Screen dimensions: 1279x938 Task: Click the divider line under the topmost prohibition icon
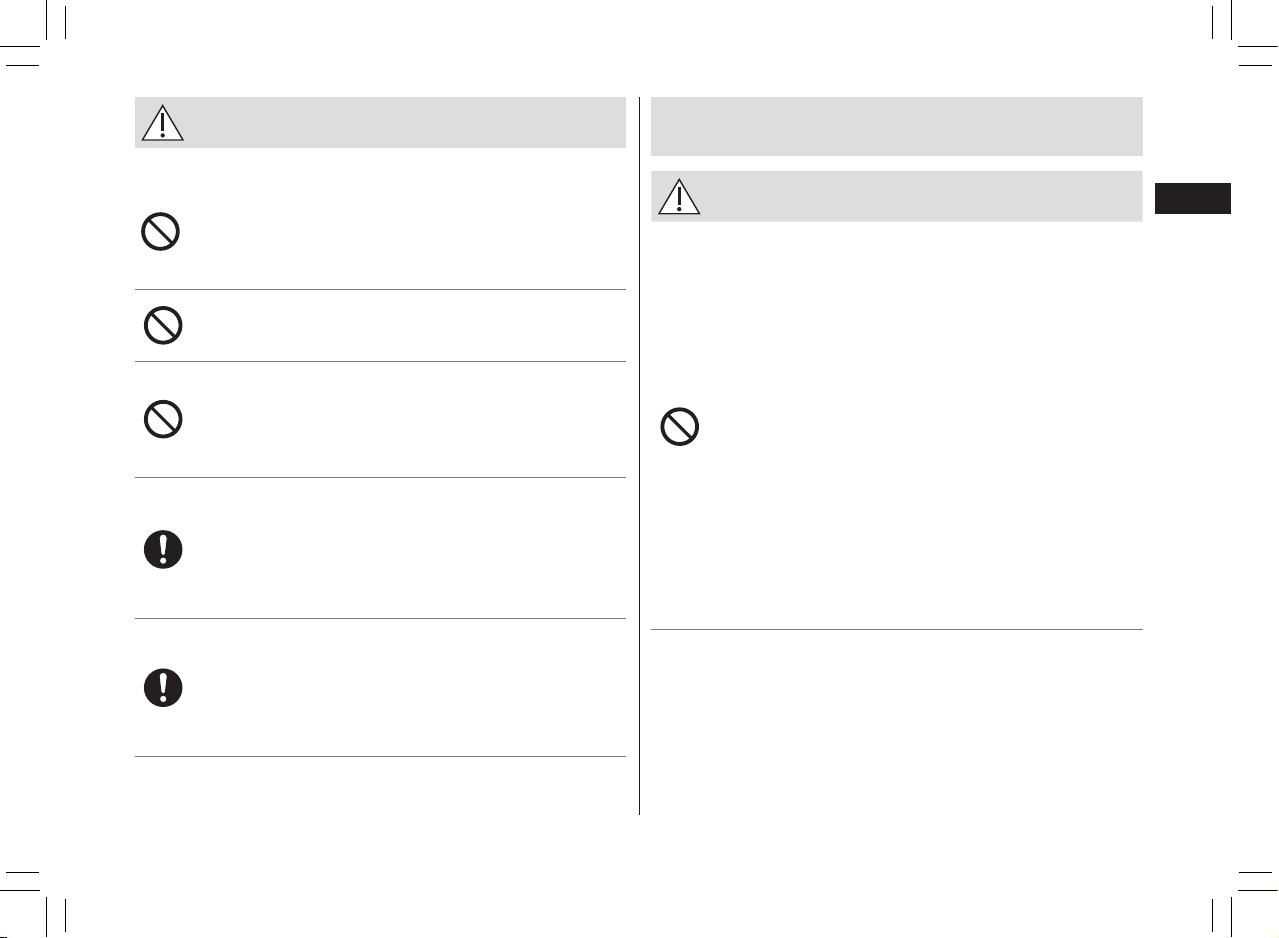click(380, 290)
